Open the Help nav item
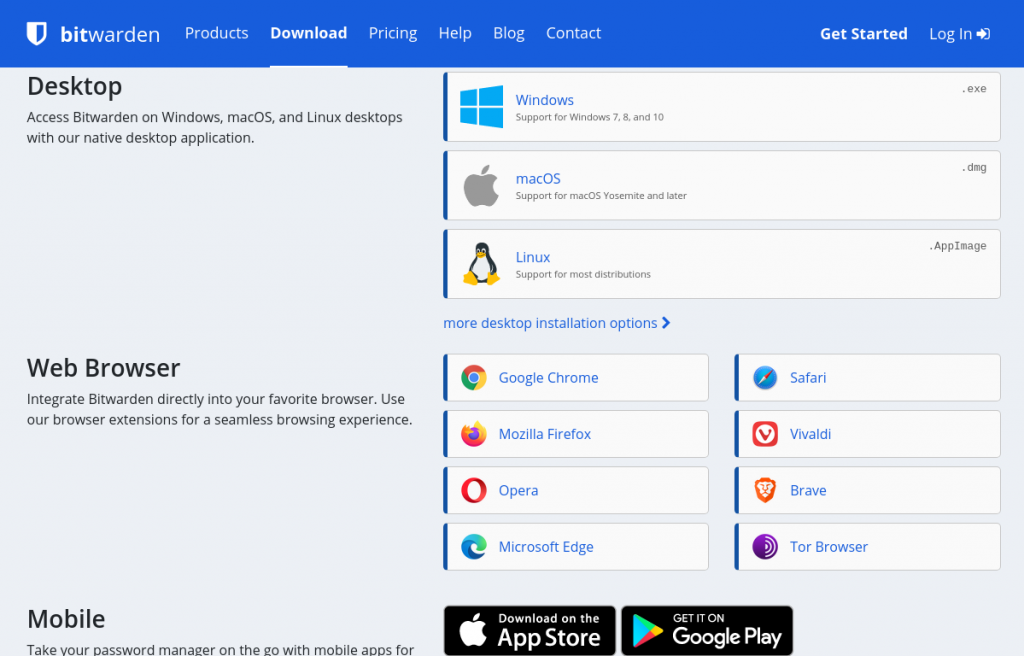This screenshot has width=1024, height=656. [455, 33]
